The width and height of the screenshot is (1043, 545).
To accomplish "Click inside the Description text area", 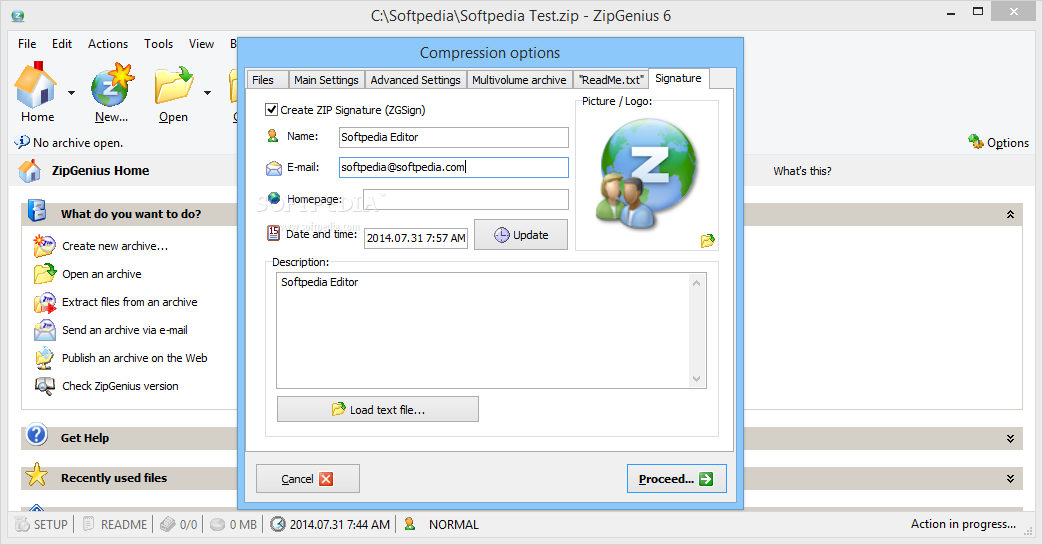I will click(484, 330).
